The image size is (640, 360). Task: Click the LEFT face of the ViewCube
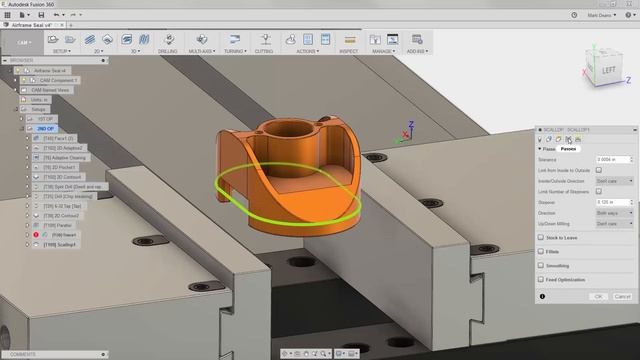tap(608, 70)
